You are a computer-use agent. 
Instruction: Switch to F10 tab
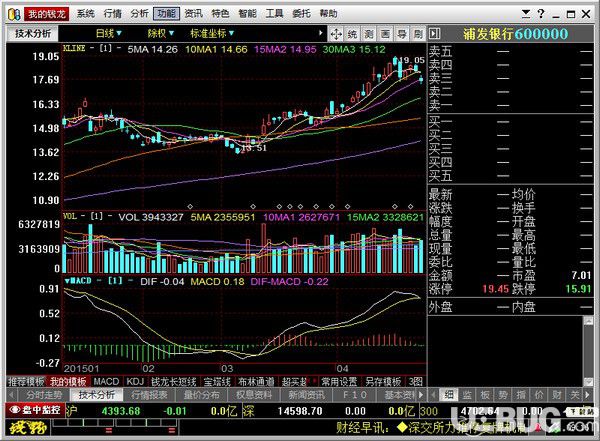[x=355, y=395]
